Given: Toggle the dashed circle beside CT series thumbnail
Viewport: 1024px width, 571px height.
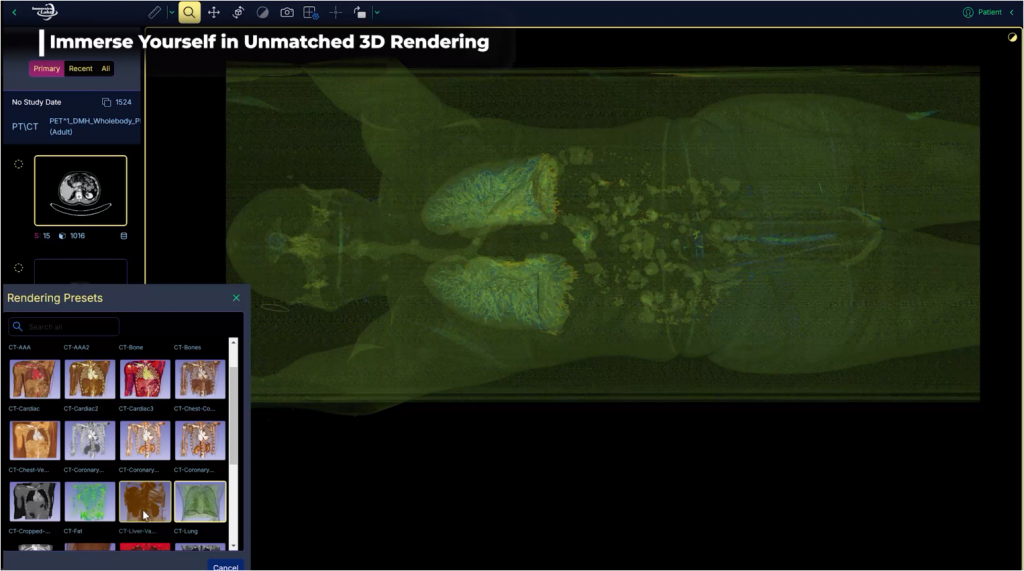Looking at the screenshot, I should [x=18, y=164].
